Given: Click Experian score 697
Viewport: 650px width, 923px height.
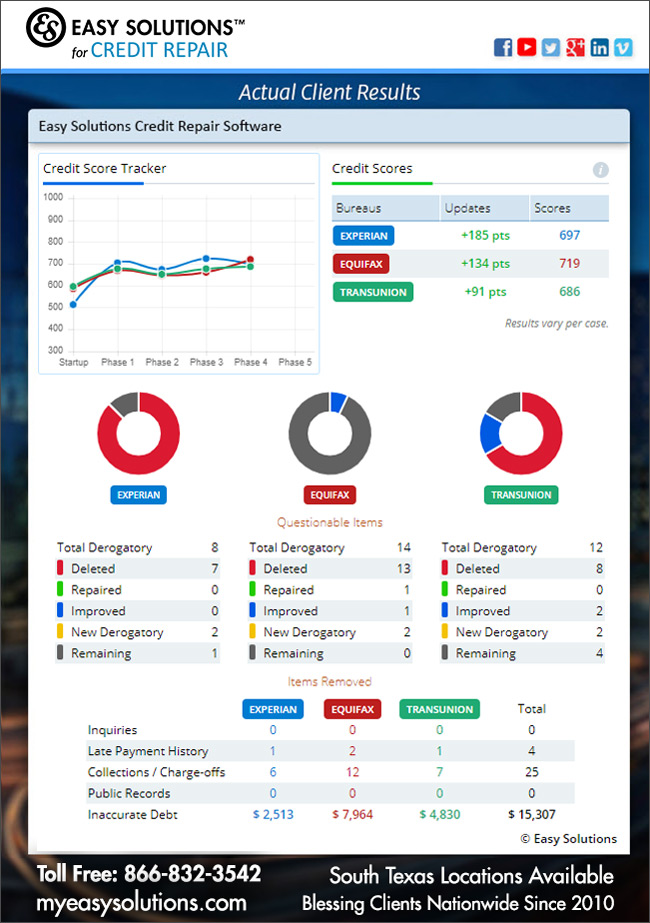Looking at the screenshot, I should (x=569, y=235).
